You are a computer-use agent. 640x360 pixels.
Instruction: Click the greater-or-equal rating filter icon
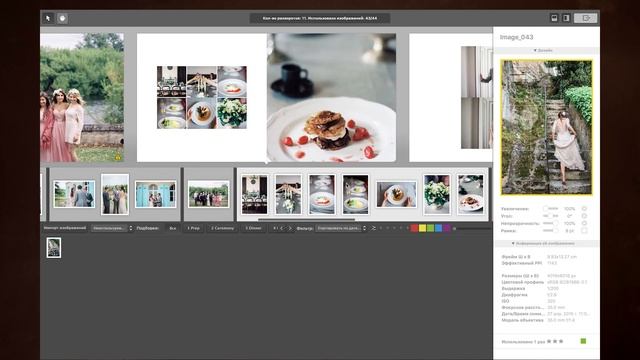(x=373, y=228)
